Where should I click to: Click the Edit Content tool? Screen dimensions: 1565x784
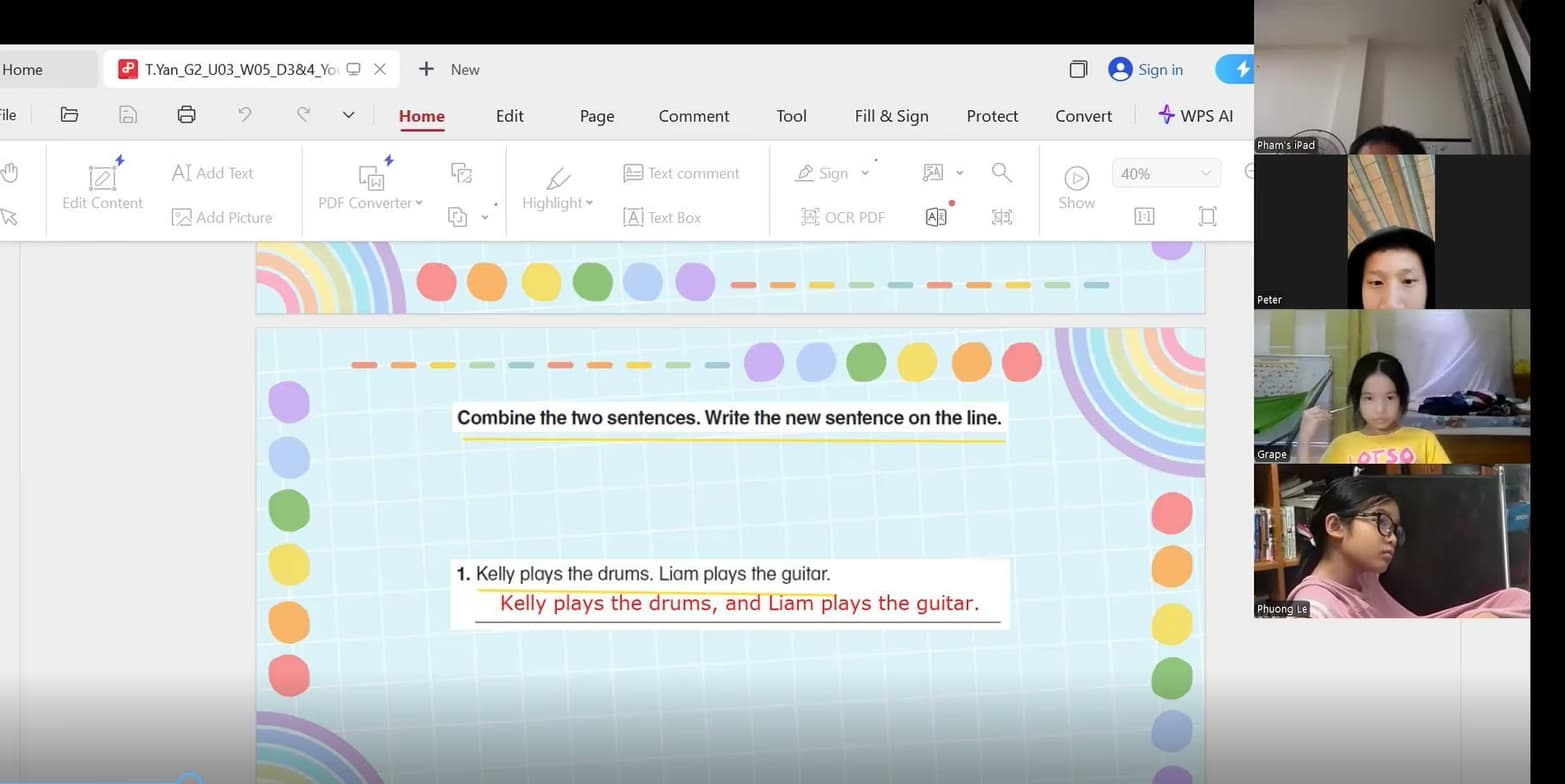pos(102,187)
